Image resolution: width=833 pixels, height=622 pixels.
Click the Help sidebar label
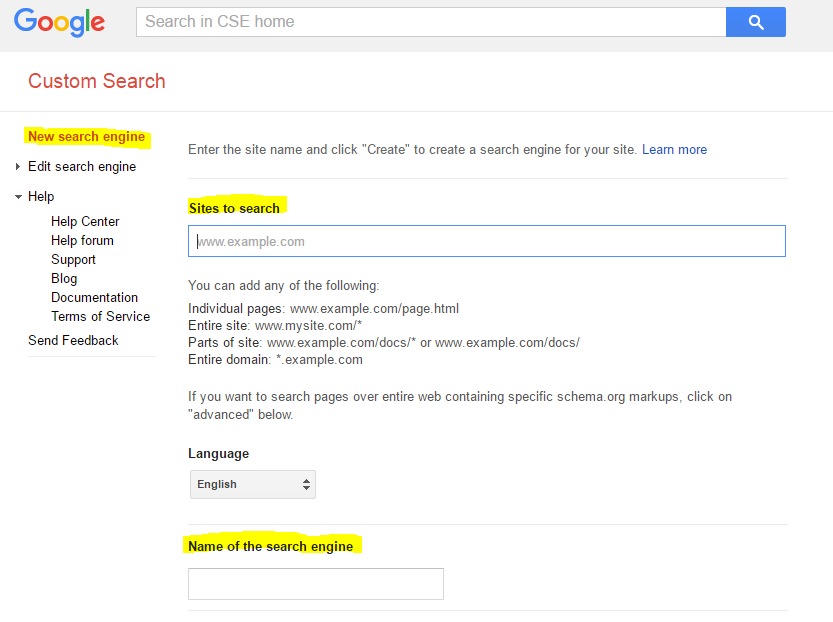click(x=41, y=197)
